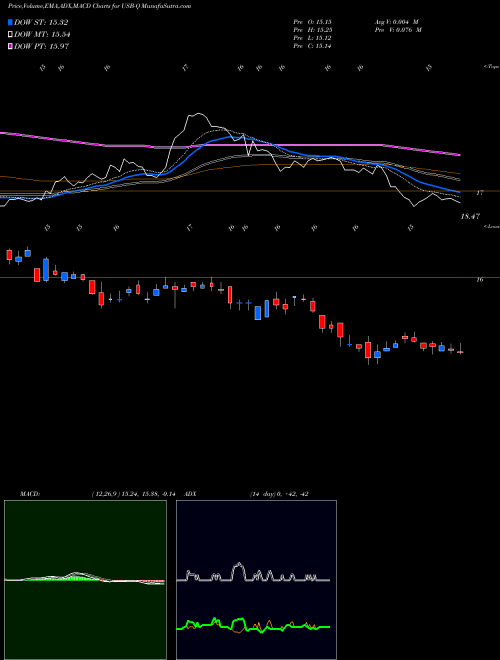Viewport: 500px width, 660px height.
Task: Click the '<-Tops' axis label
Action: [491, 67]
